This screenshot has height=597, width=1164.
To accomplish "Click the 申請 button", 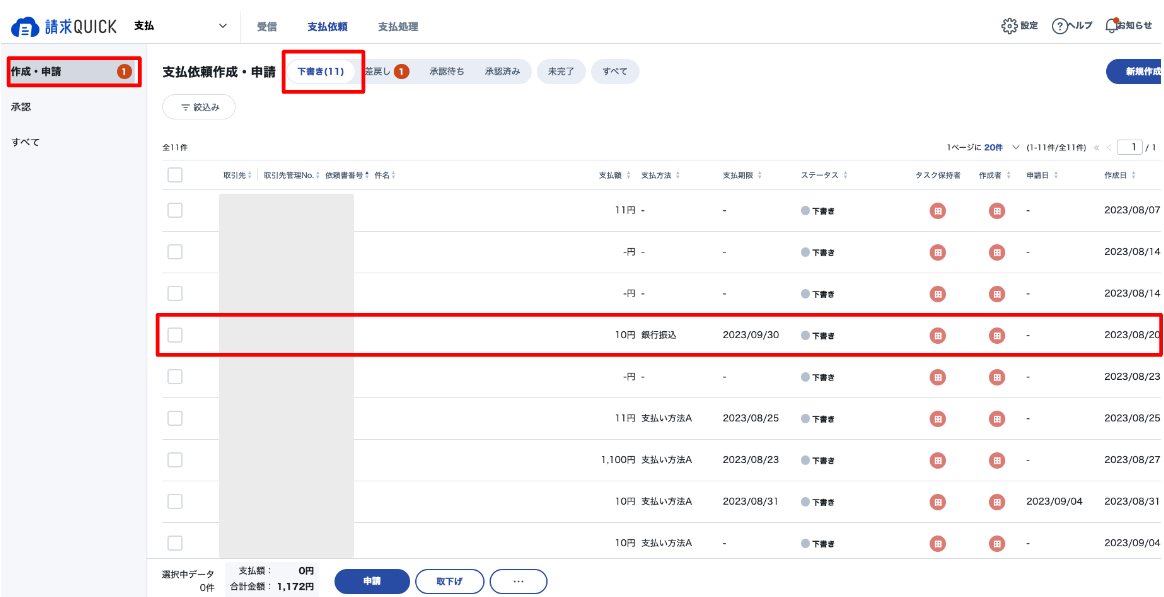I will (372, 581).
